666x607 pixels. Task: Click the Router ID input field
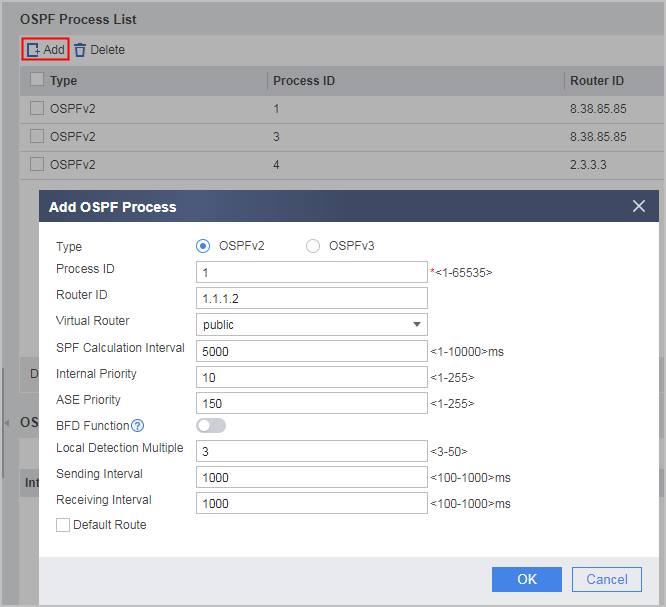pos(312,298)
